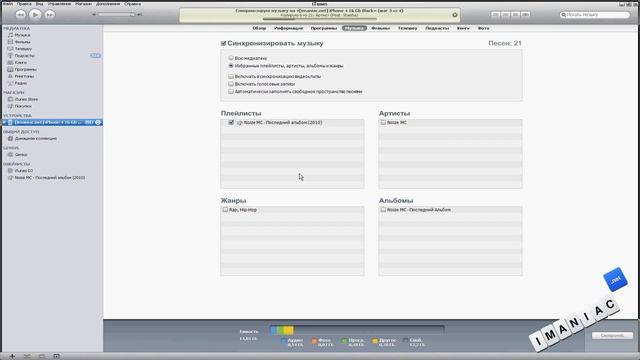Screen dimensions: 640x360
Task: Check Noize MC album under Альбомы
Action: coord(383,210)
